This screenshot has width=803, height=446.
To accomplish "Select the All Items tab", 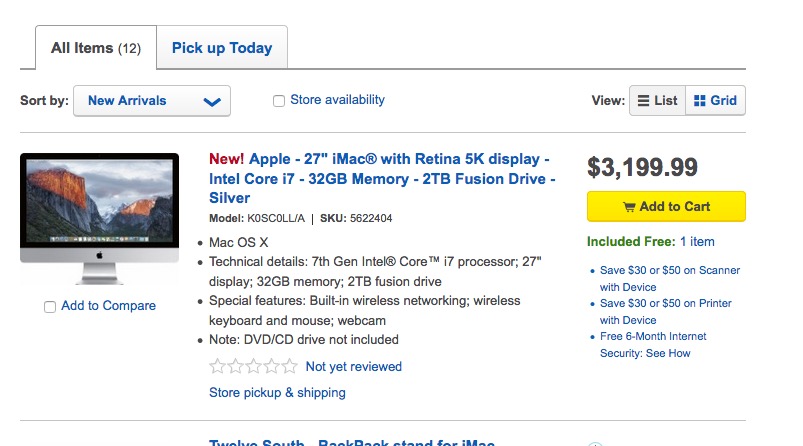I will coord(96,48).
